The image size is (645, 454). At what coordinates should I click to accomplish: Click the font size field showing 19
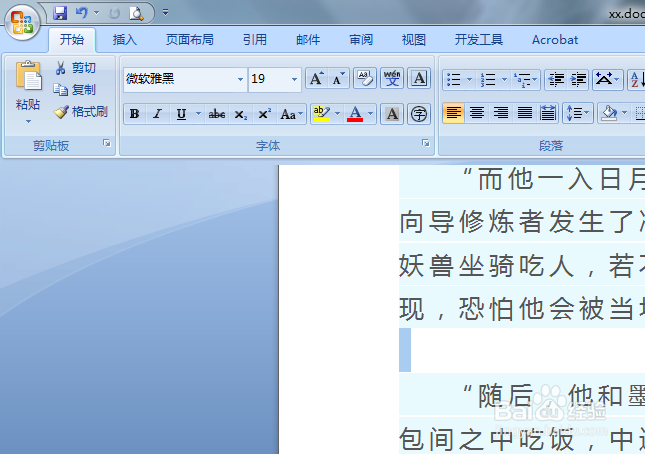coord(268,79)
